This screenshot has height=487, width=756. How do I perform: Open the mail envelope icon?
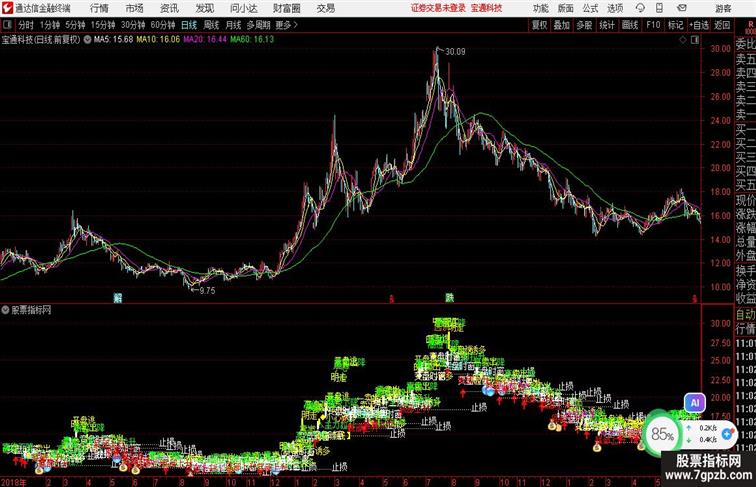(x=682, y=8)
